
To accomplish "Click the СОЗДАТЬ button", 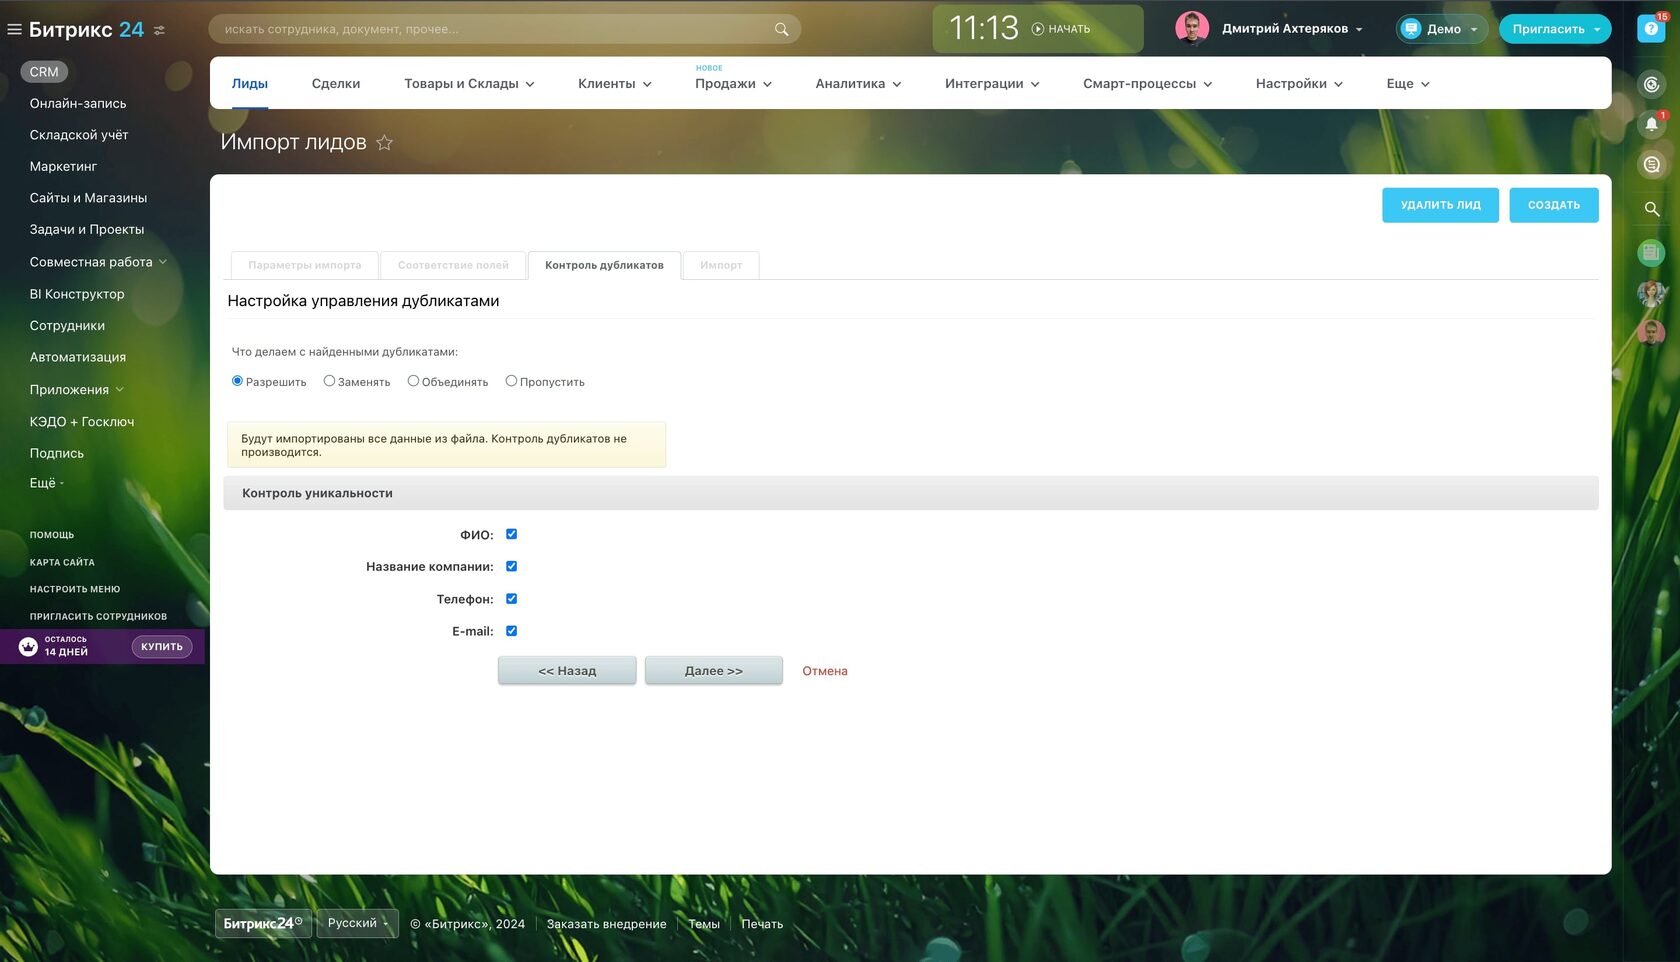I will click(x=1554, y=205).
